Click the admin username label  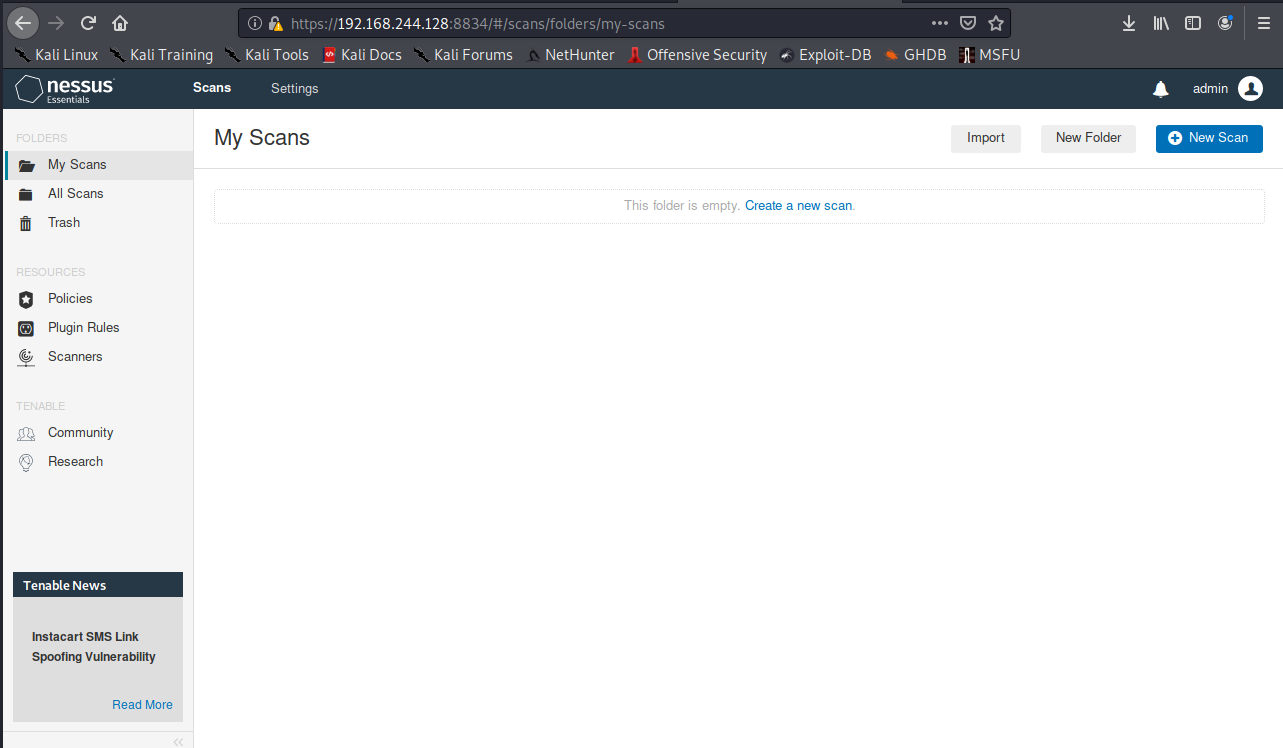point(1210,89)
